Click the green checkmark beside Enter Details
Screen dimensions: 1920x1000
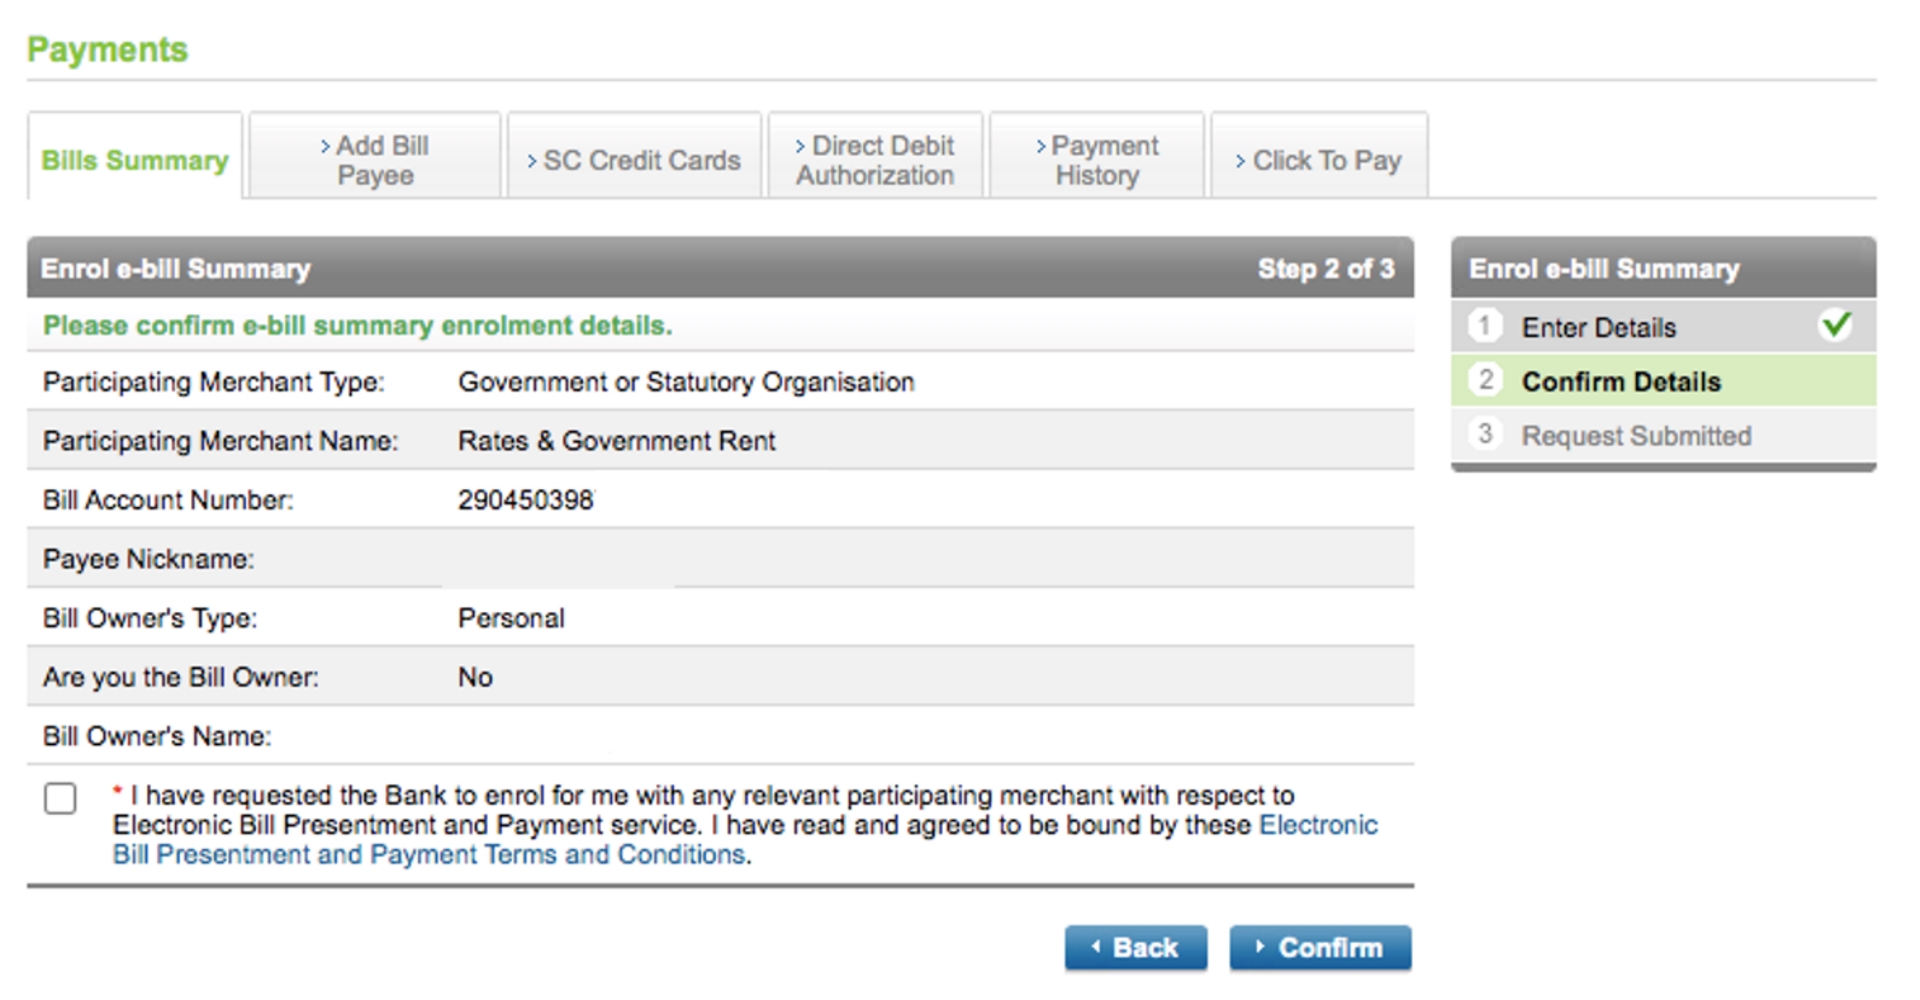coord(1834,325)
